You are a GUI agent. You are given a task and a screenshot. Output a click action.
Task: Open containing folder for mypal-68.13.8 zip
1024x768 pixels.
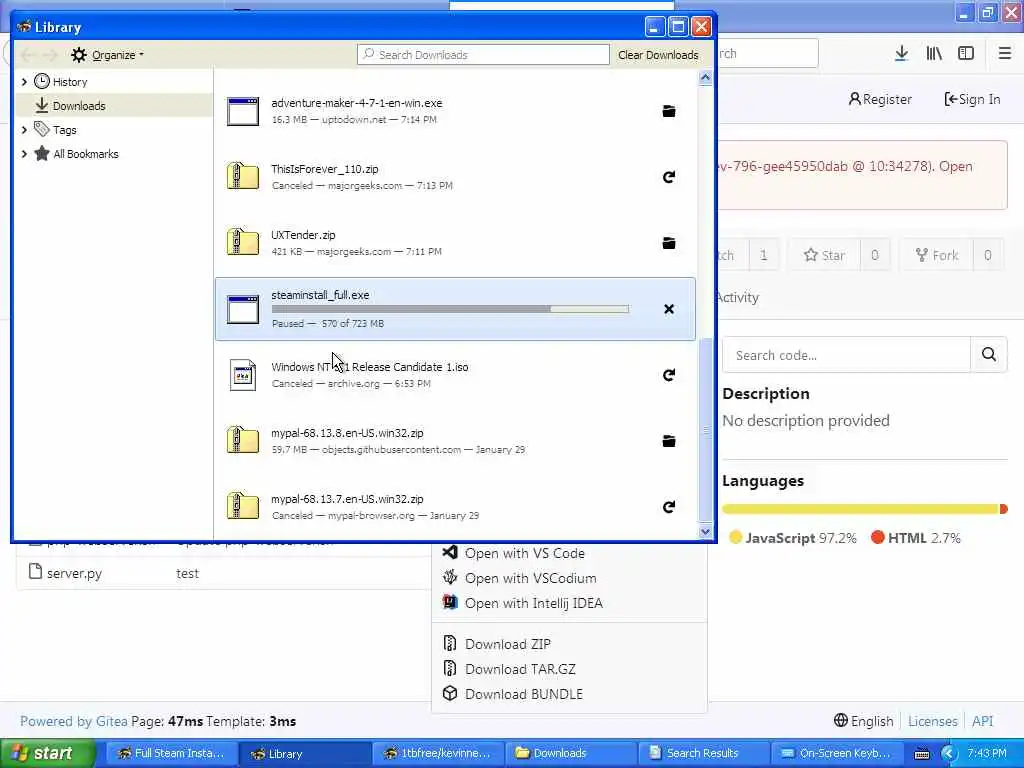click(668, 441)
